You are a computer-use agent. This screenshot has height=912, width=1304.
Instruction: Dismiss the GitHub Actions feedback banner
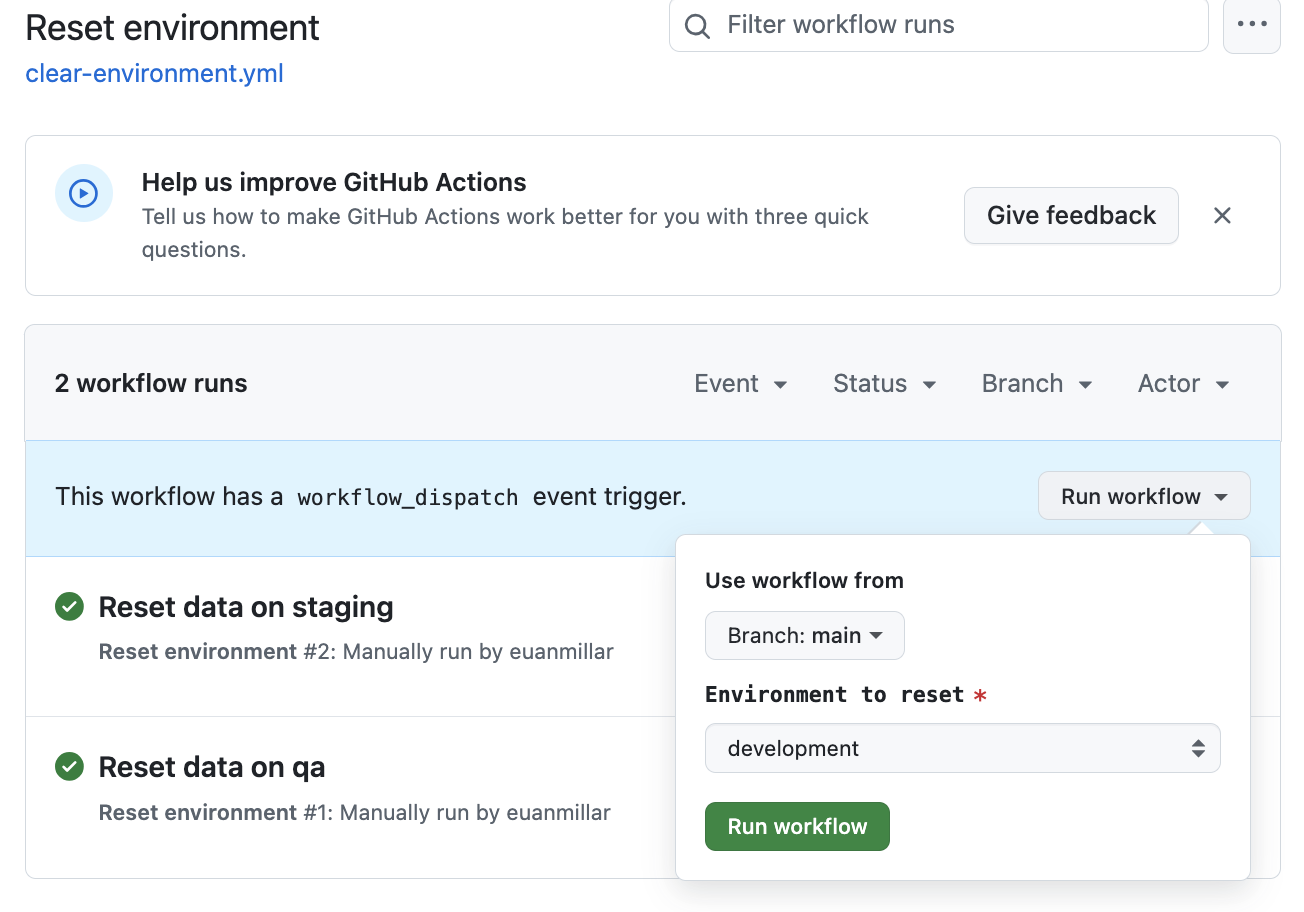pos(1222,215)
